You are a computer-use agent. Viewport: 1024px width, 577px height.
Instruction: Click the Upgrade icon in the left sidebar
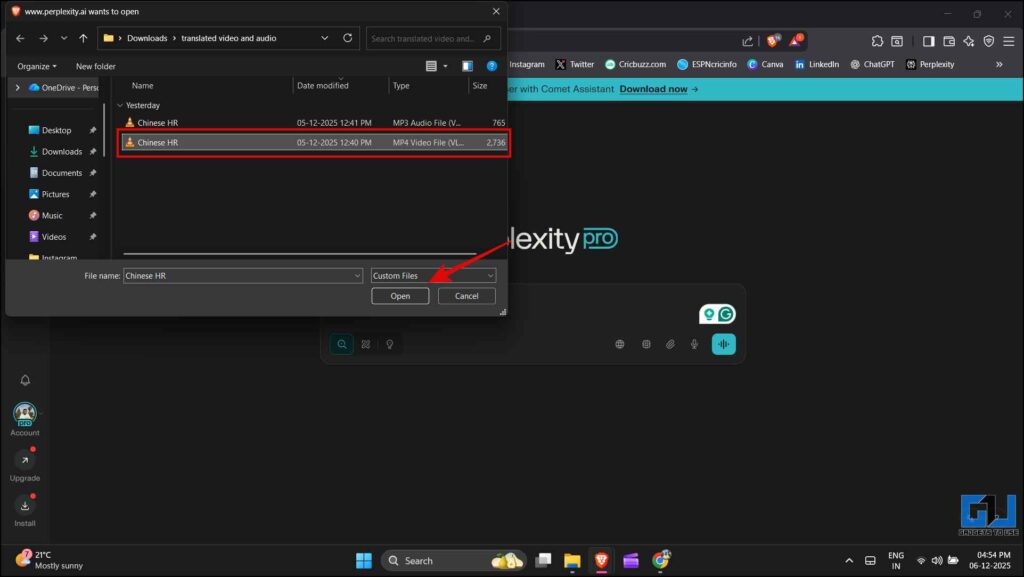[24, 460]
